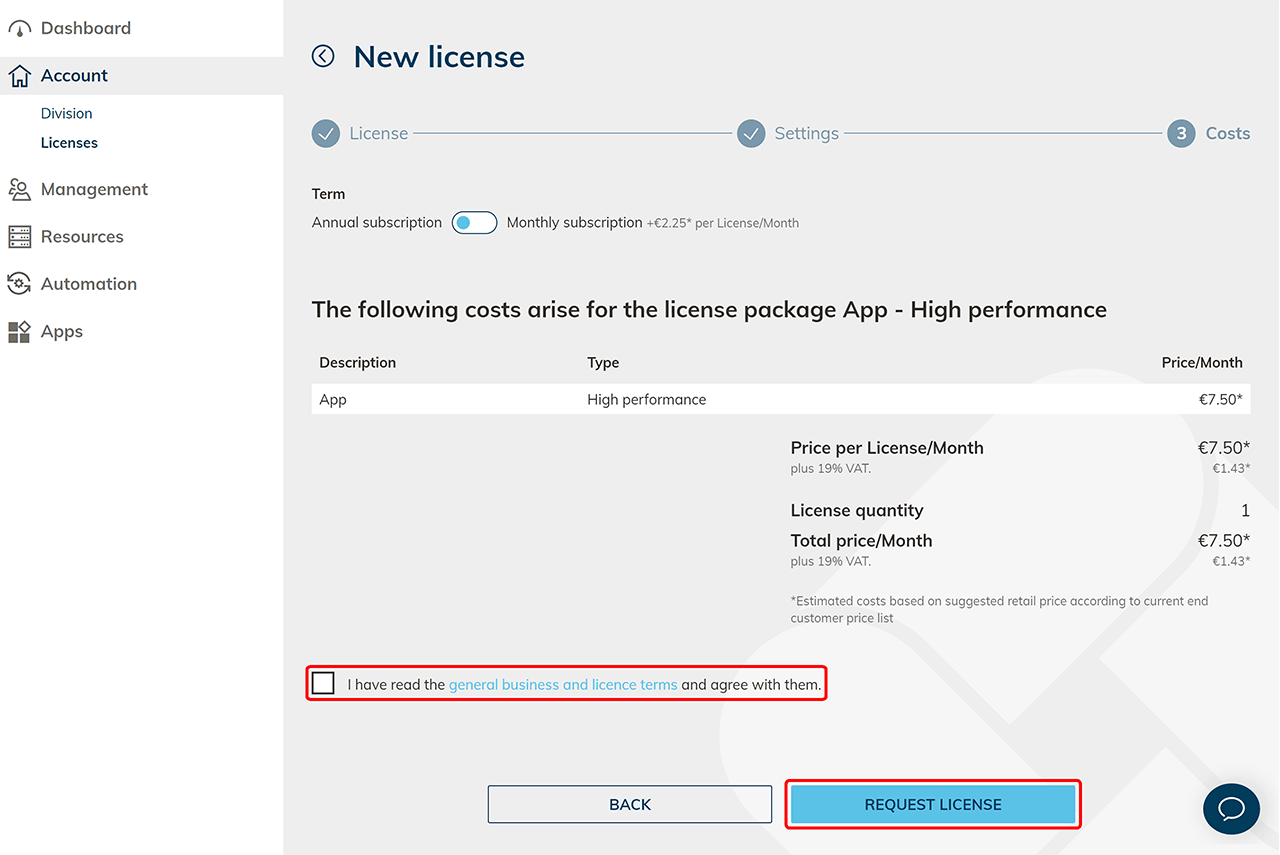
Task: Select the App High performance table row
Action: click(780, 400)
